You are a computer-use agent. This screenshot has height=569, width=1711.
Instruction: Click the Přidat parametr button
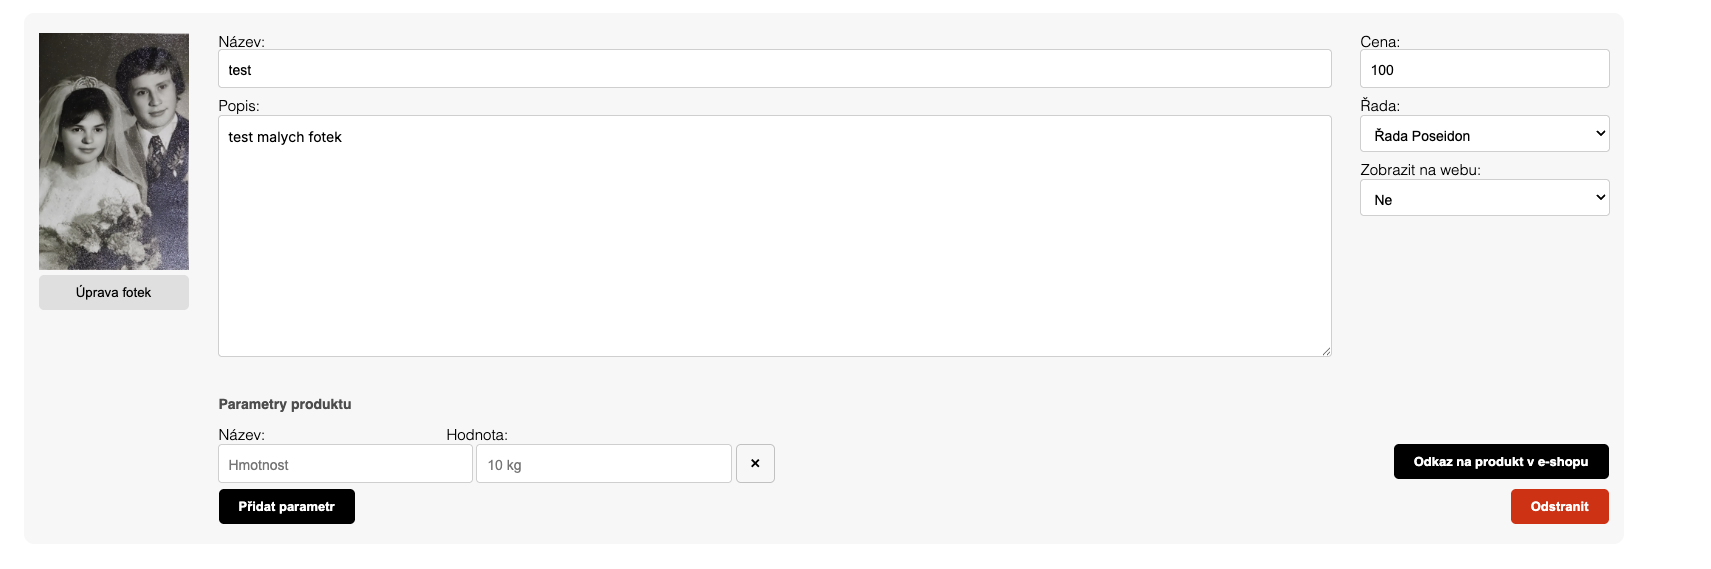click(286, 507)
